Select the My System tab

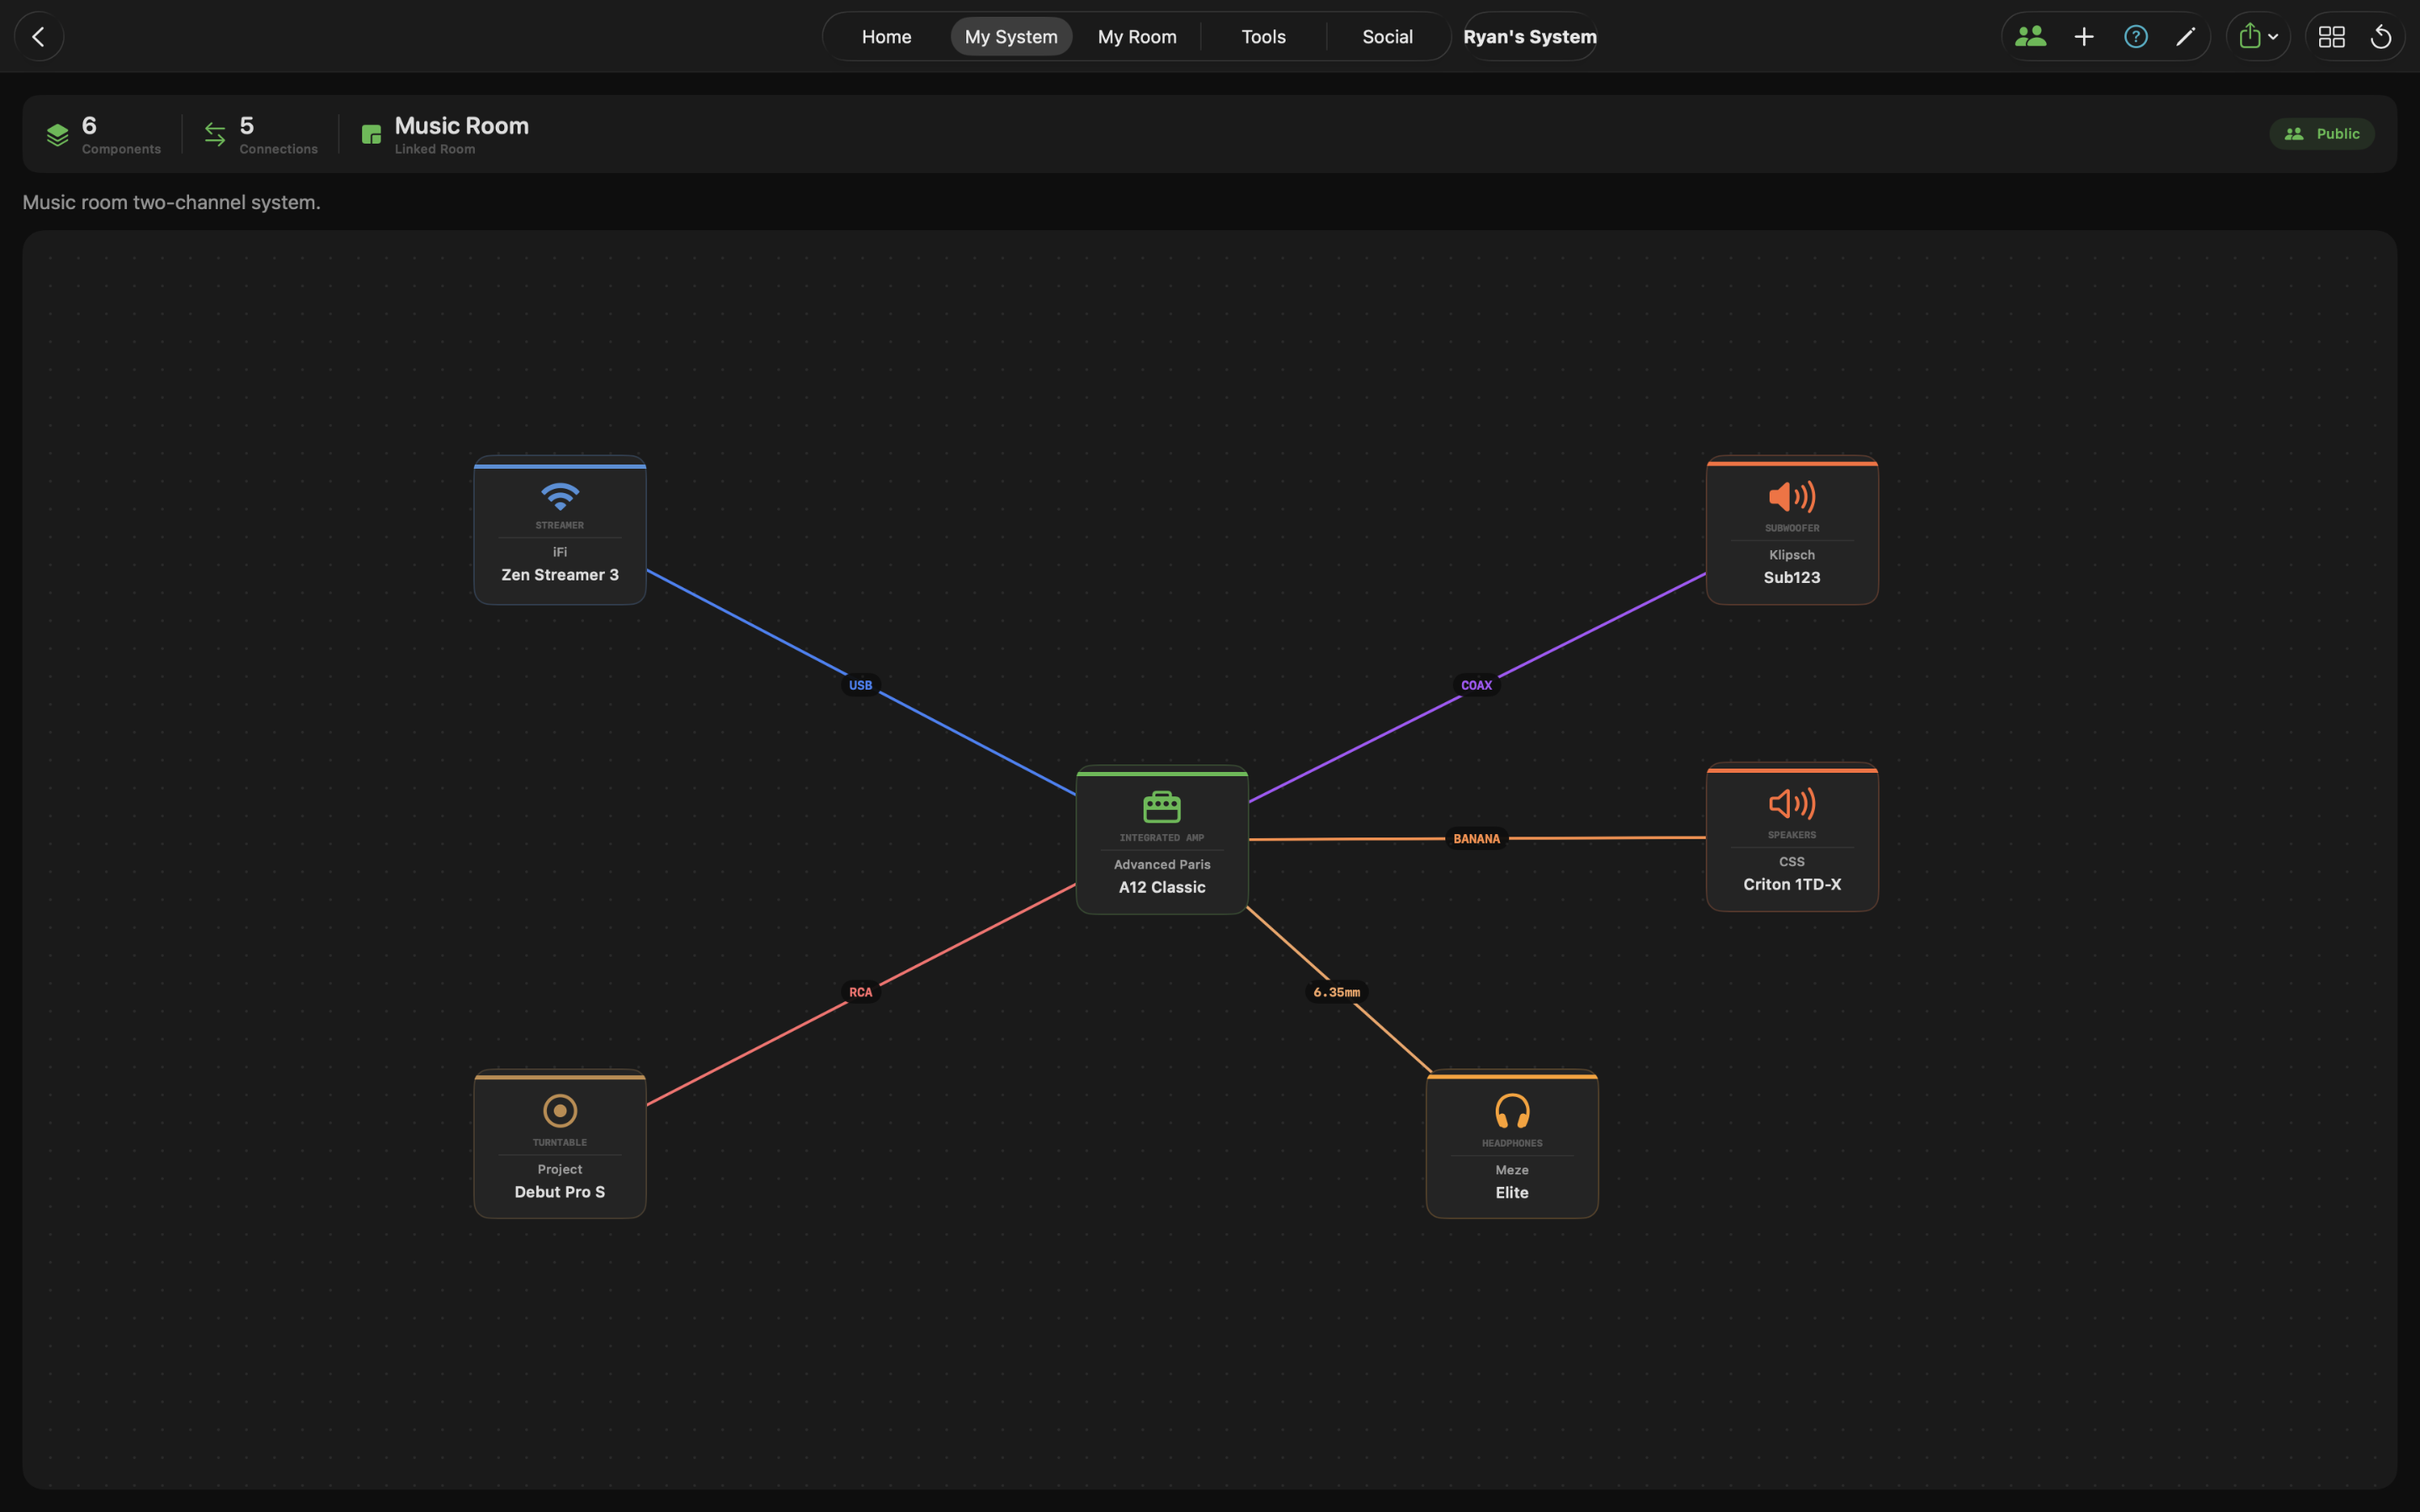(1010, 37)
